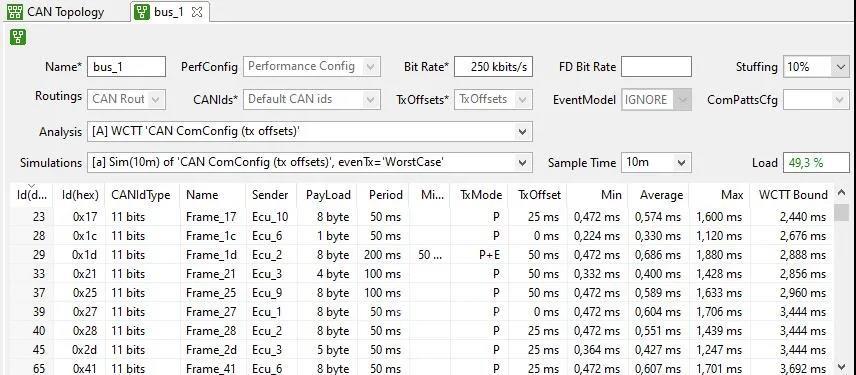Select the Frame_1d row
Image resolution: width=856 pixels, height=375 pixels.
pos(421,255)
